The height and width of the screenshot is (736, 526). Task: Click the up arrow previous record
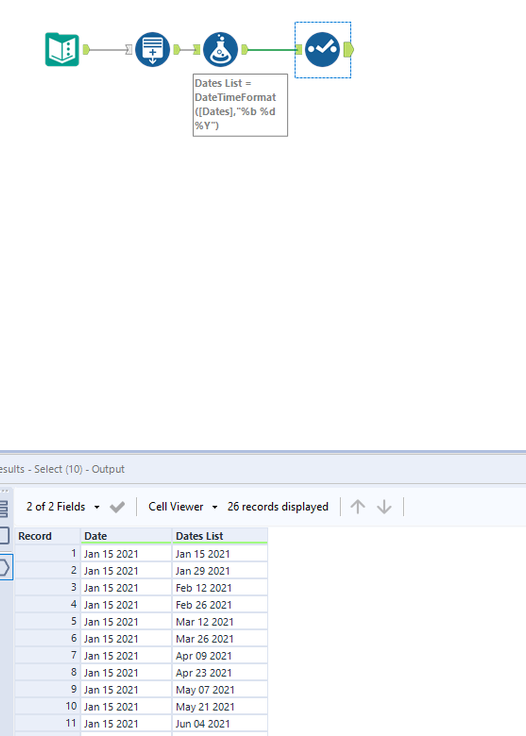pos(358,506)
